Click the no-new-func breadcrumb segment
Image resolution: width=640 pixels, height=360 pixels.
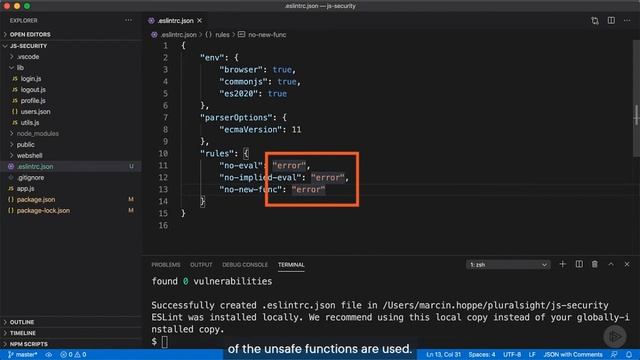(267, 35)
